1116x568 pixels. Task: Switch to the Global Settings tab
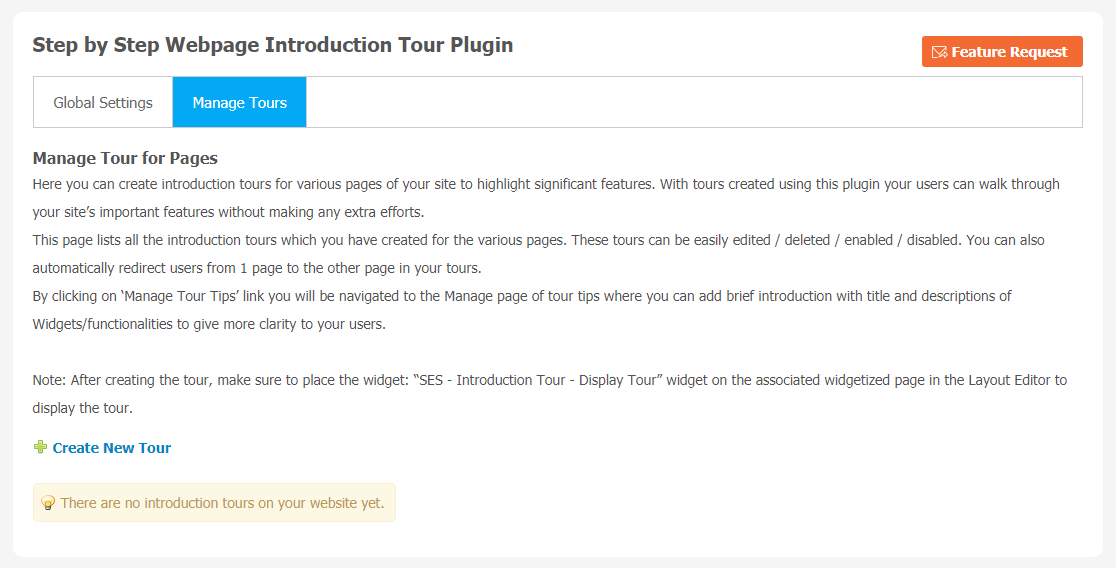[103, 102]
